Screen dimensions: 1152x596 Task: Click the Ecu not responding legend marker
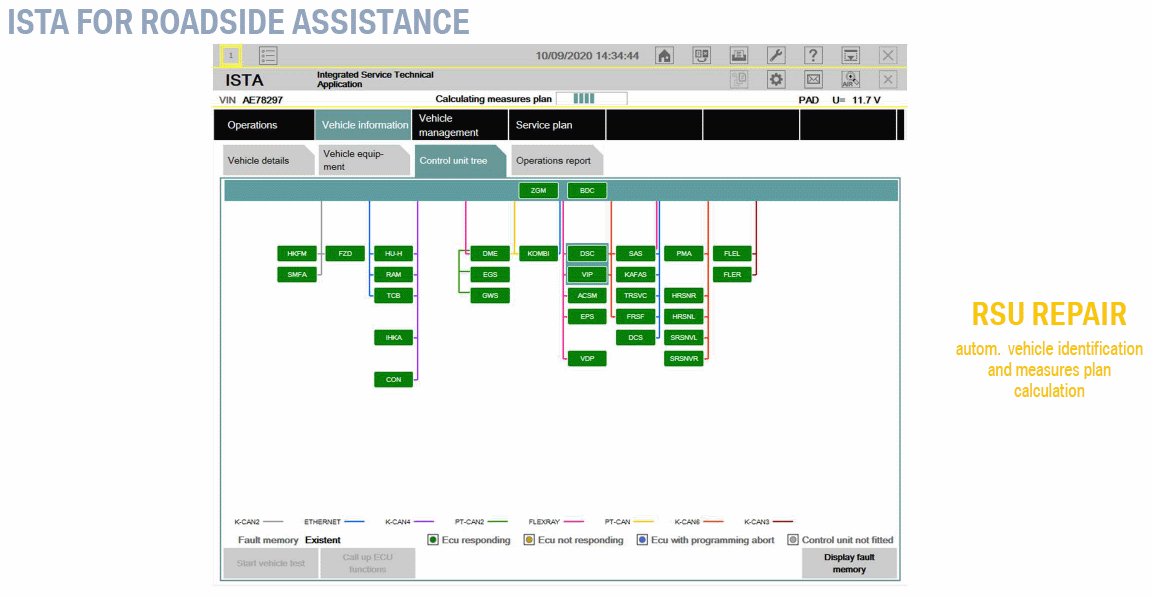tap(529, 540)
